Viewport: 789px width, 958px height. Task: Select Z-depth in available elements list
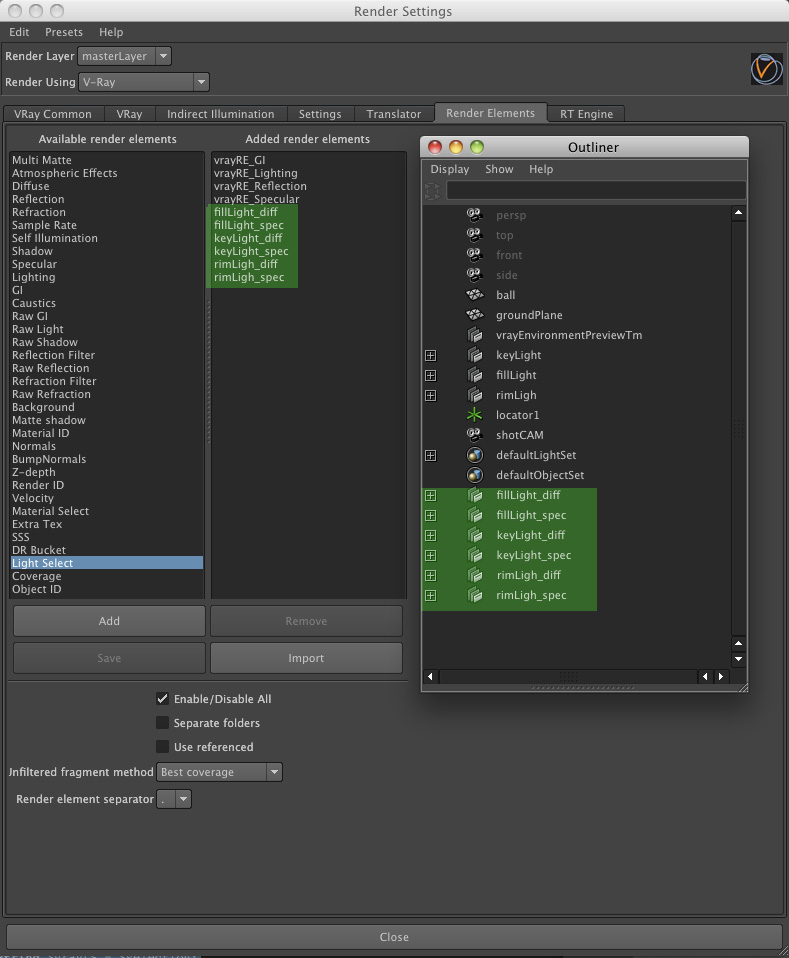pos(107,472)
